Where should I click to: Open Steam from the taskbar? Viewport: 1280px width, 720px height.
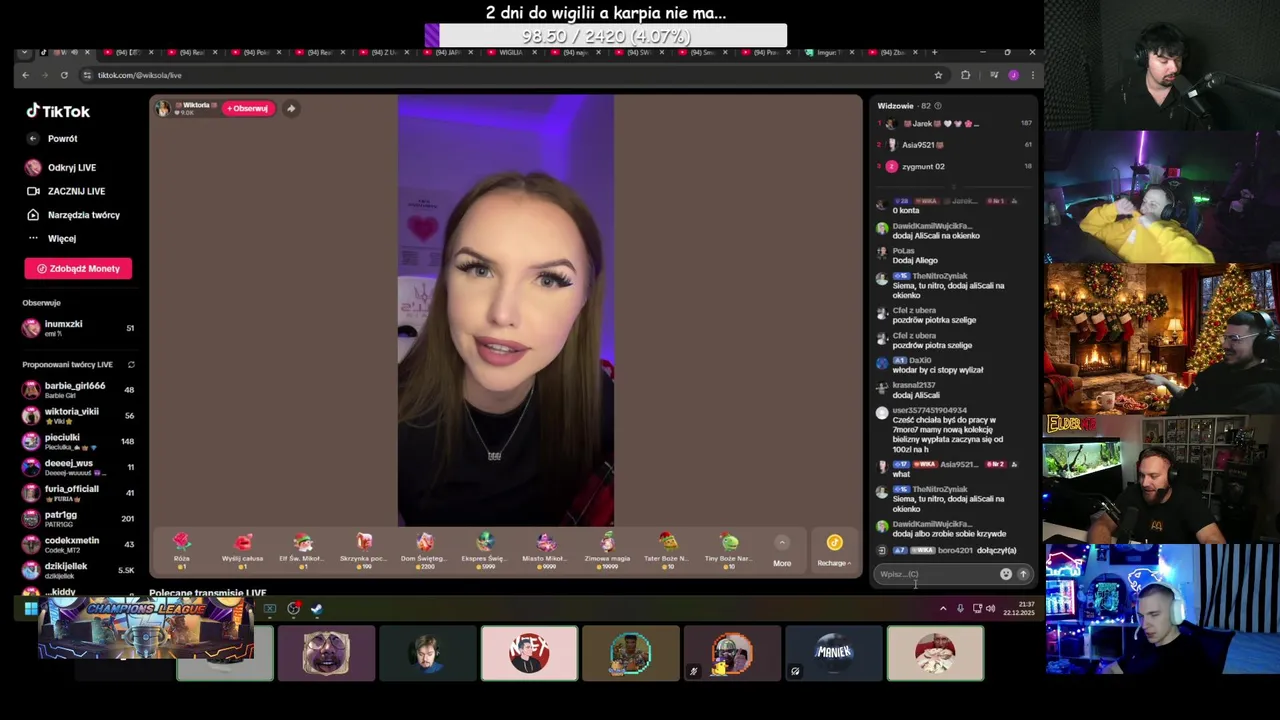[317, 608]
